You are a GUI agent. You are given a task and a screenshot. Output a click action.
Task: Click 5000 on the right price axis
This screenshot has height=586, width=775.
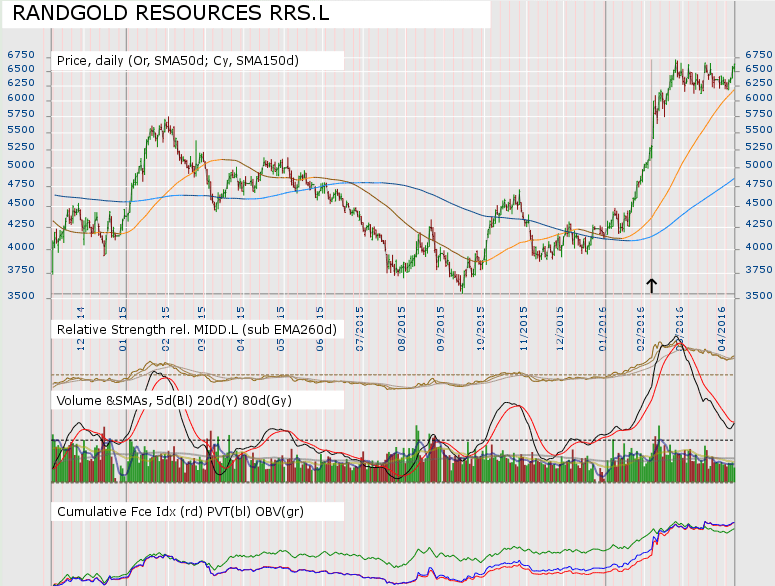pyautogui.click(x=755, y=166)
